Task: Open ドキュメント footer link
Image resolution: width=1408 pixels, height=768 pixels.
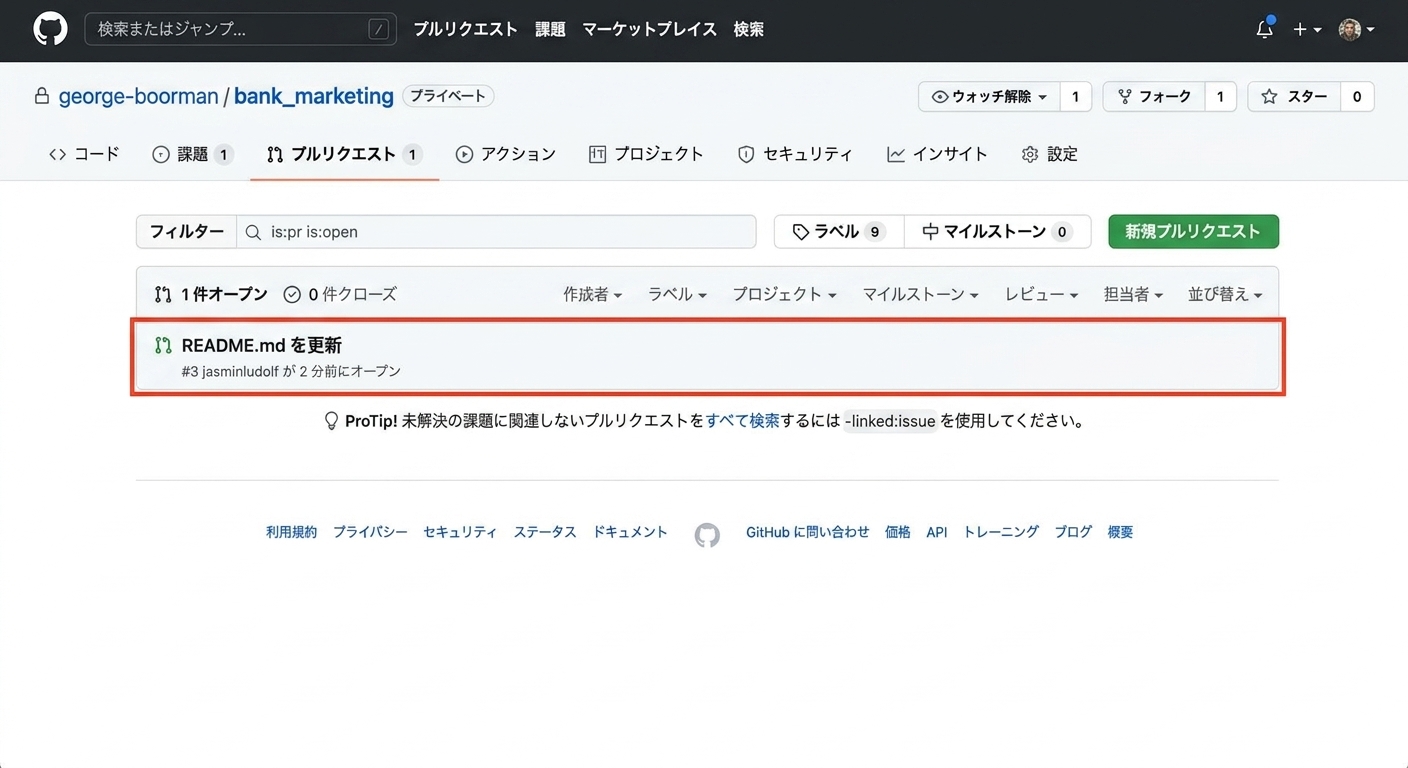Action: click(x=630, y=532)
